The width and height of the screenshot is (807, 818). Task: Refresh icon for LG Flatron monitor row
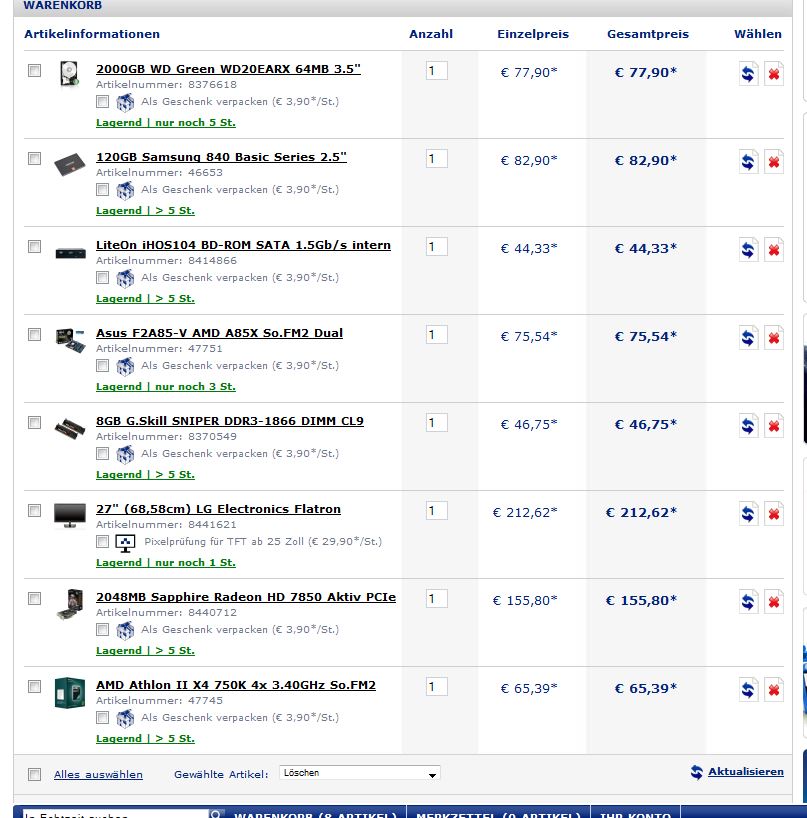click(x=748, y=514)
